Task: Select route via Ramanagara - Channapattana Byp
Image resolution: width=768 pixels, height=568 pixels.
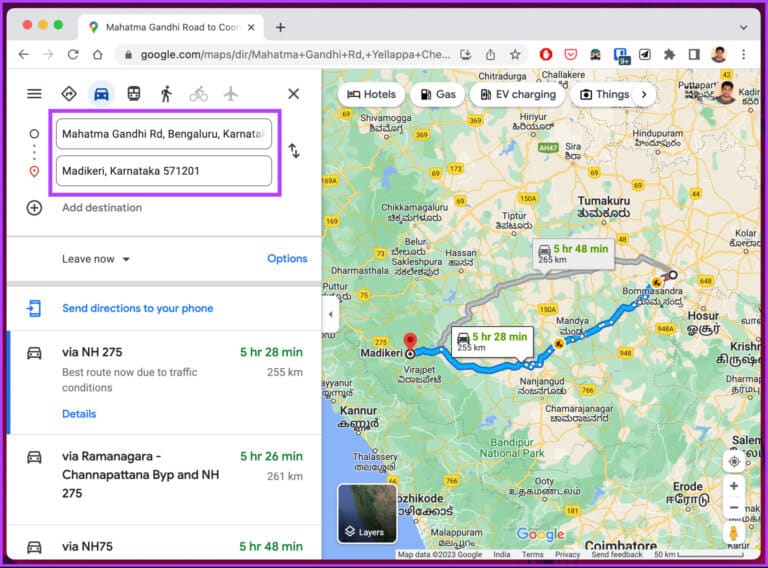Action: (165, 480)
